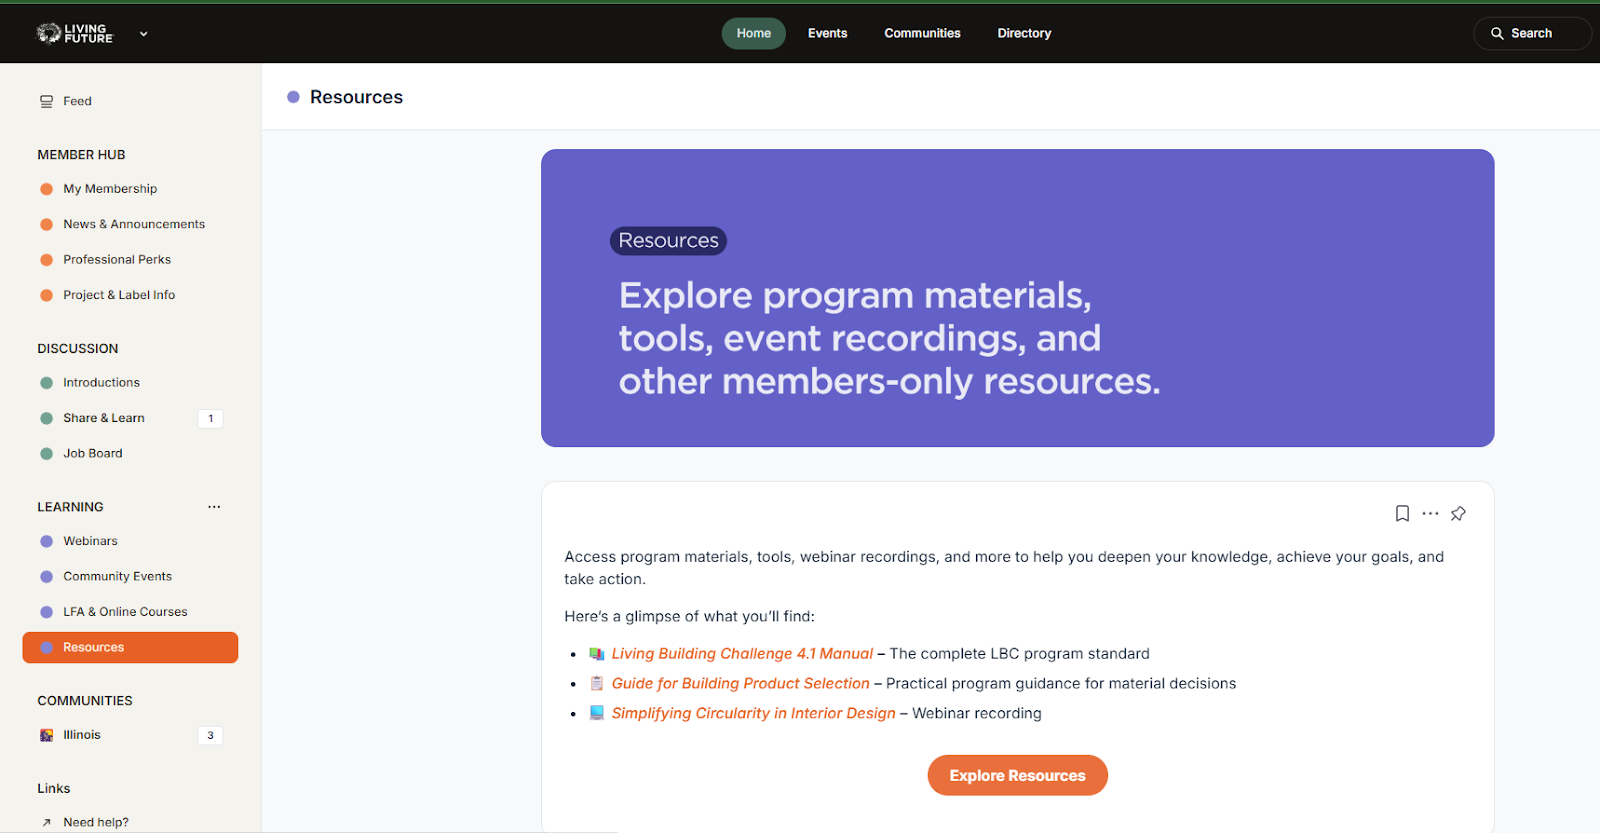Open My Membership space

coord(130,189)
